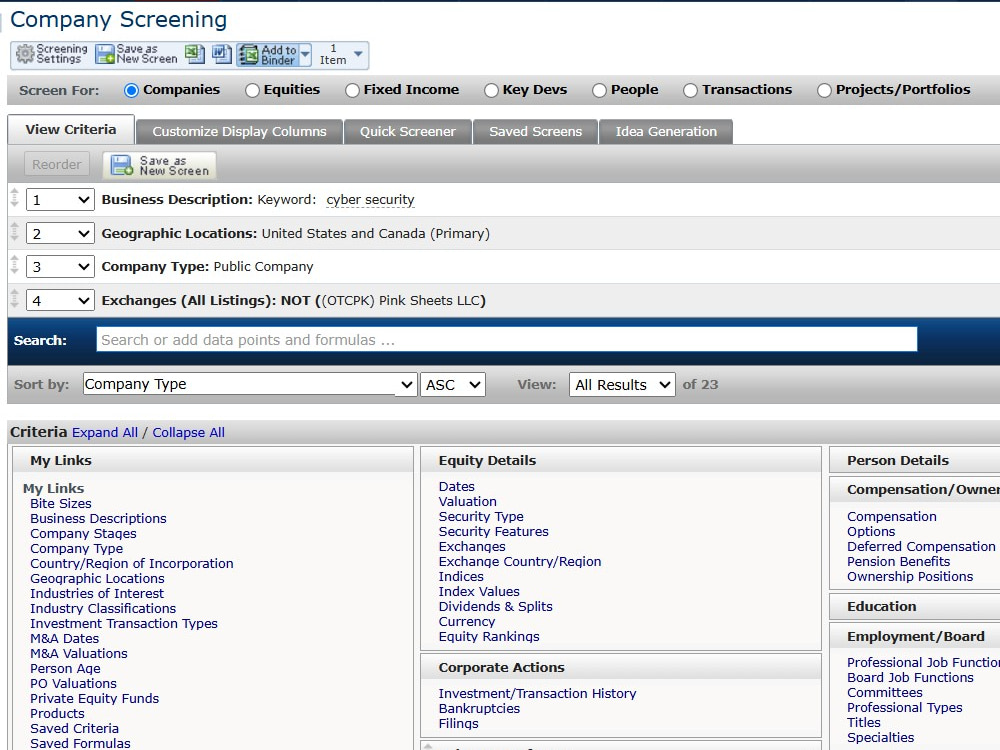Screen dimensions: 1000x750
Task: Select the People radio button
Action: tap(599, 91)
